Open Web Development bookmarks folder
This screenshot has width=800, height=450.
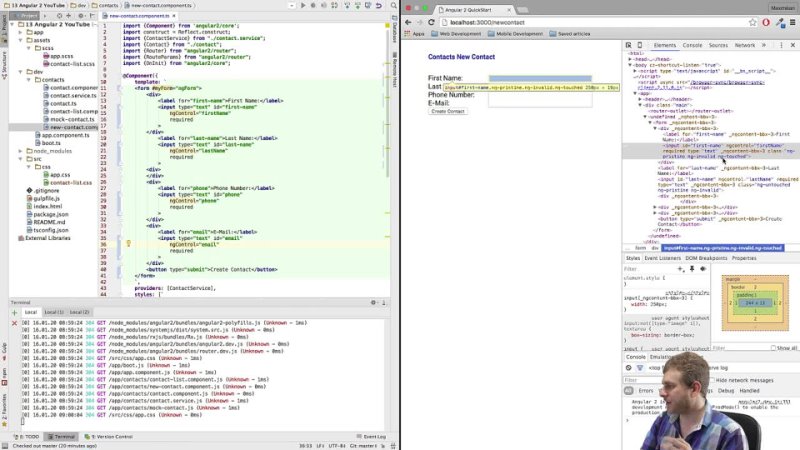[456, 34]
